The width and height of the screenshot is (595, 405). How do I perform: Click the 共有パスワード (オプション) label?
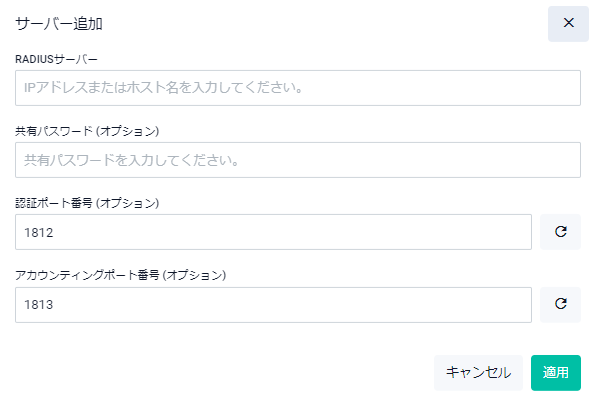click(87, 131)
